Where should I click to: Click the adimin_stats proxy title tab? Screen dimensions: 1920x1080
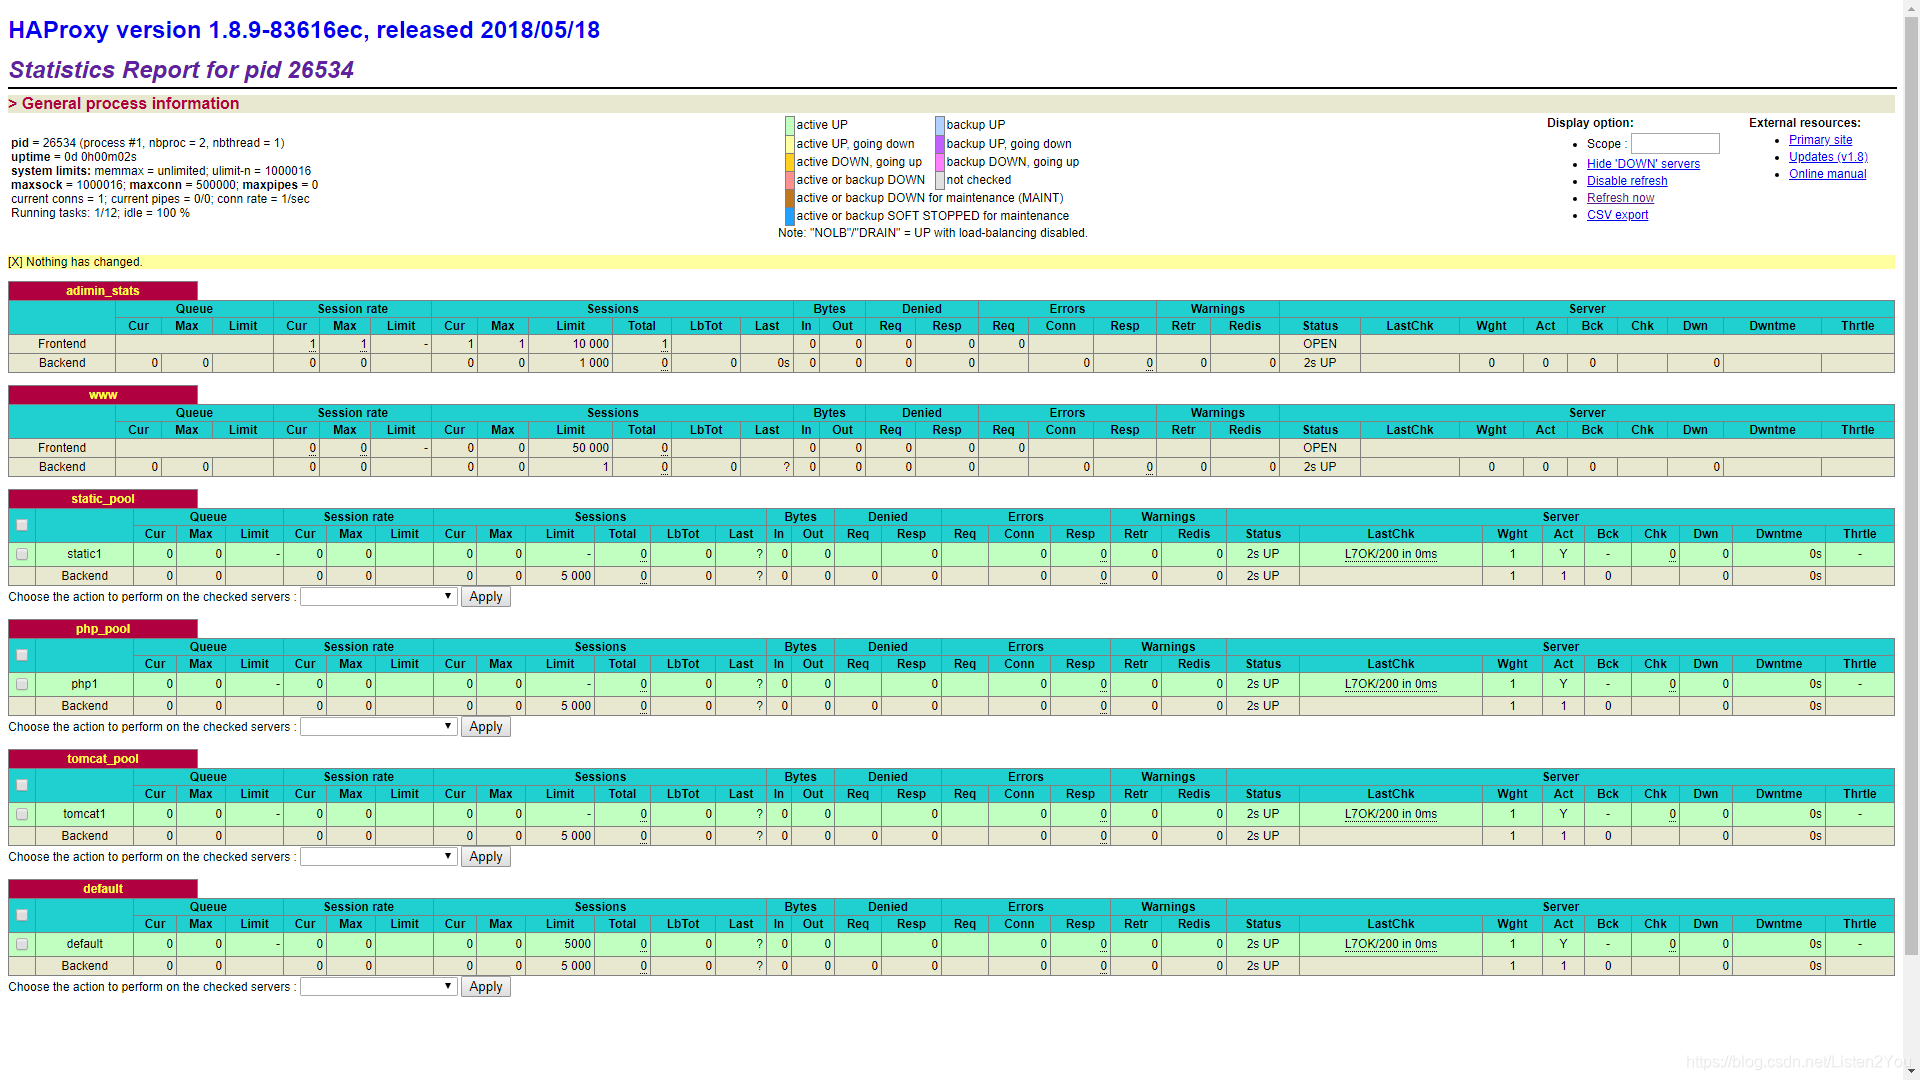[103, 291]
